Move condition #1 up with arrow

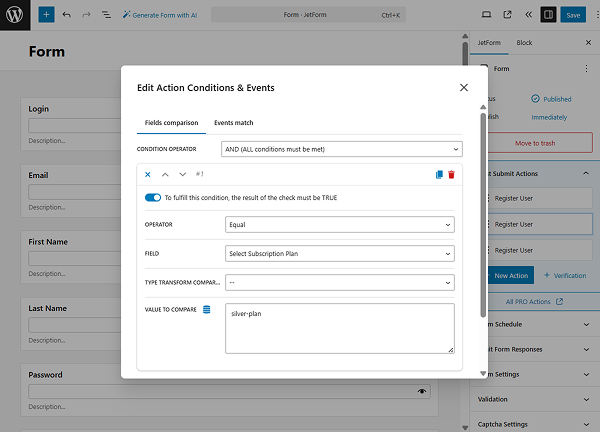pyautogui.click(x=165, y=174)
